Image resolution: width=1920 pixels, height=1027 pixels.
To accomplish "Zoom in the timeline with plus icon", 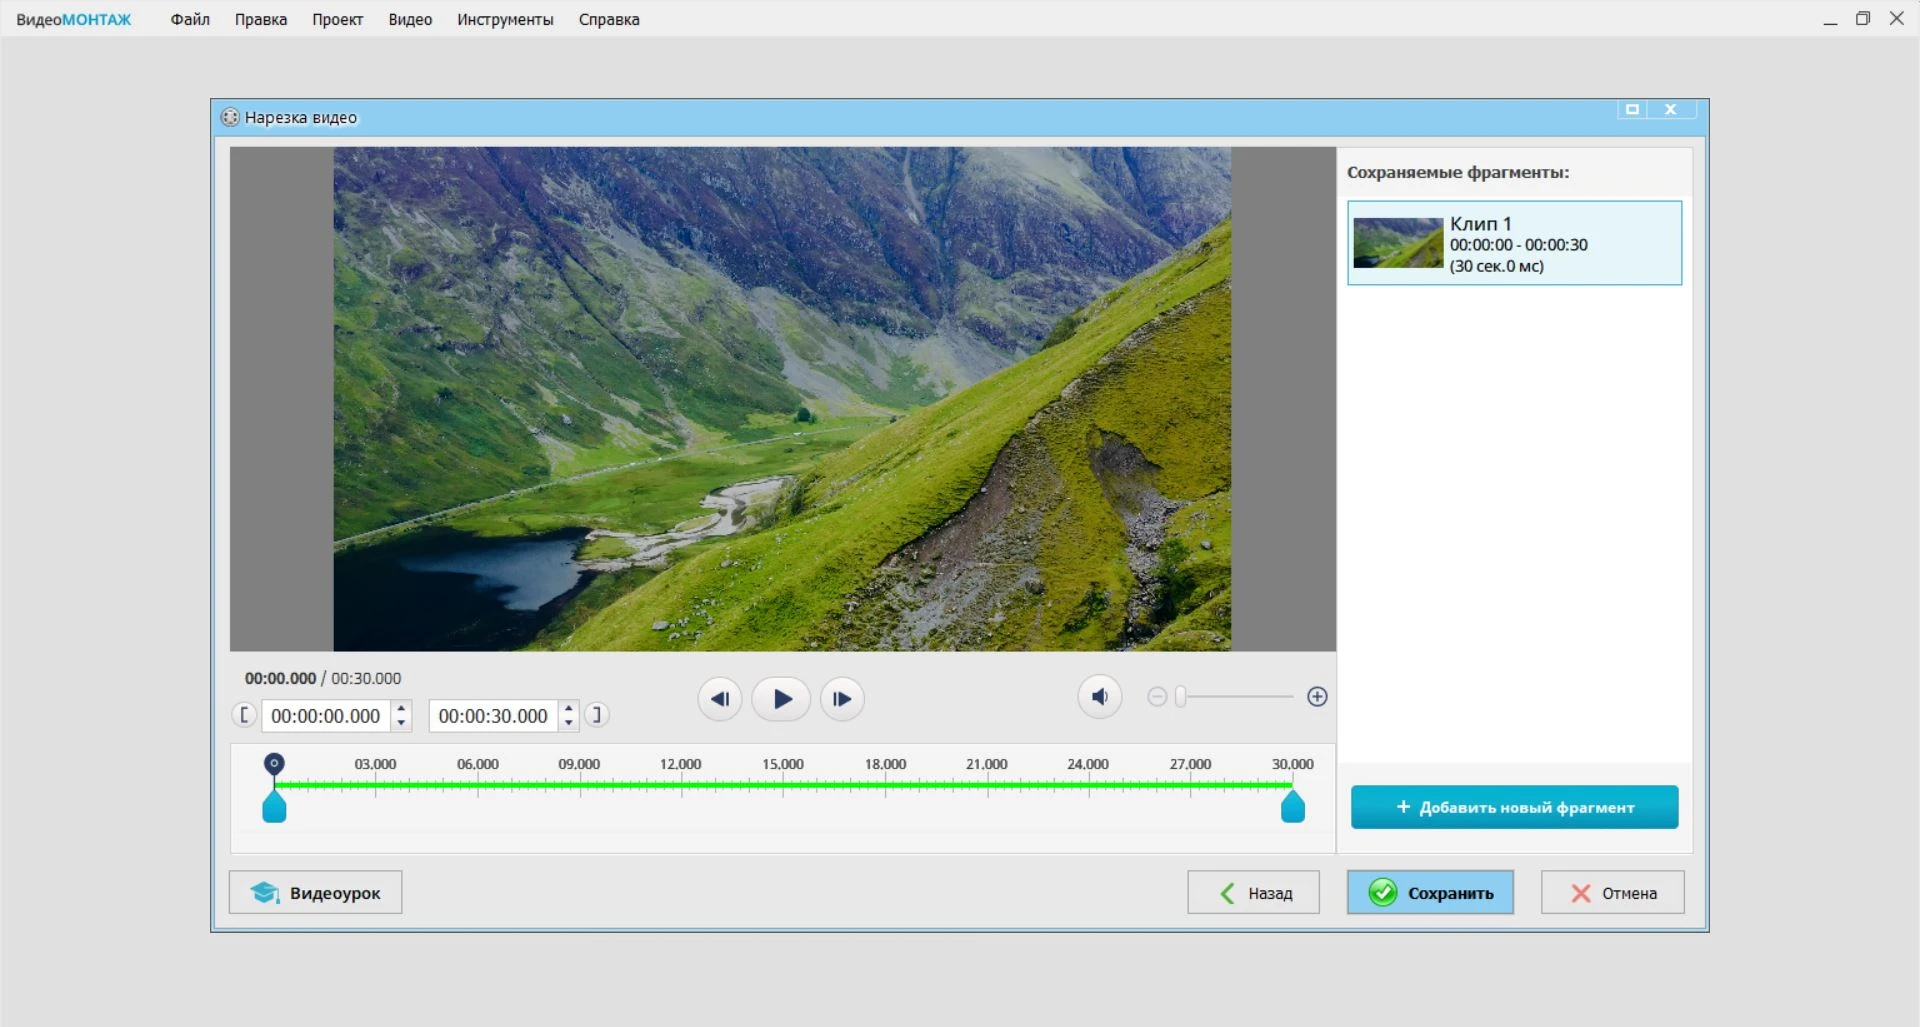I will [1317, 697].
